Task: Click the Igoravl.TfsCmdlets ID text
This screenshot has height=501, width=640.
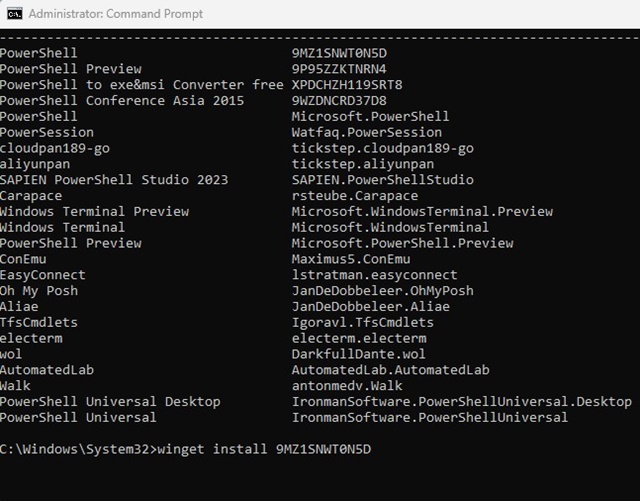Action: point(362,322)
